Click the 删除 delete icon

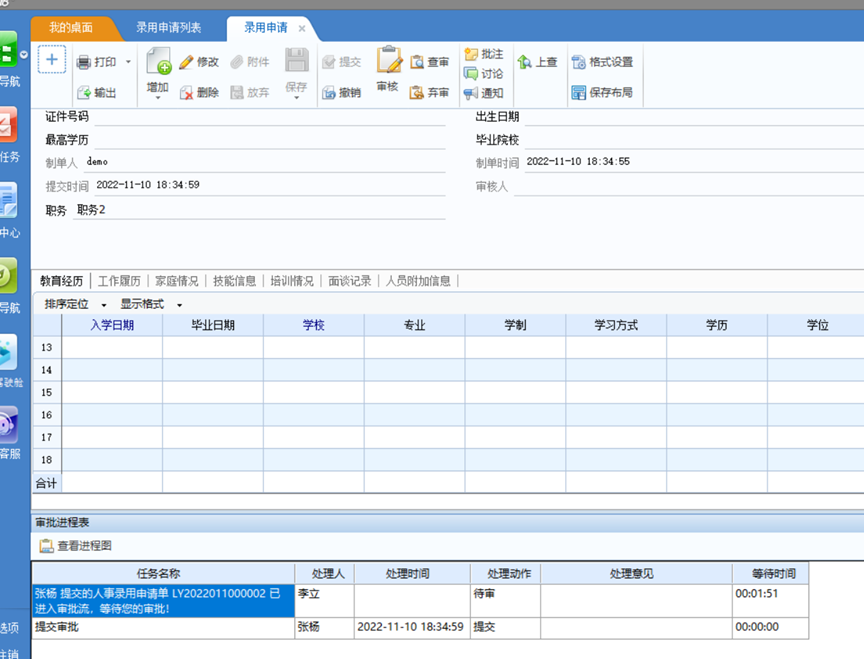point(187,93)
